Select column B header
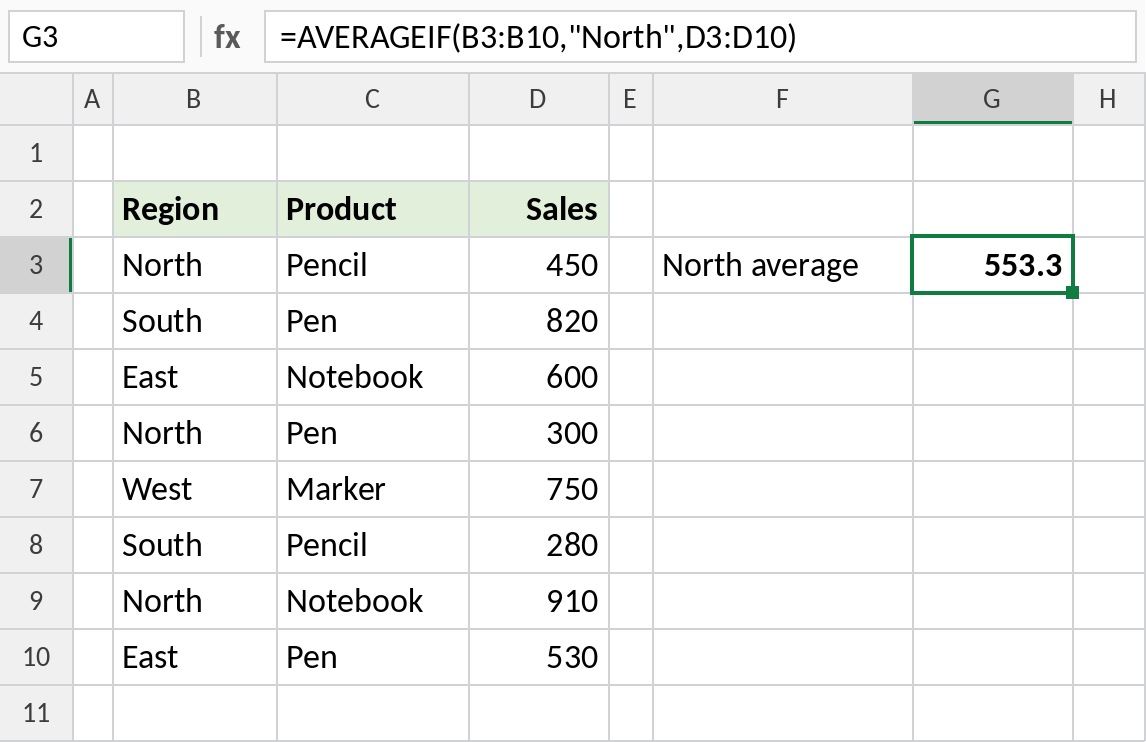Image resolution: width=1146 pixels, height=742 pixels. tap(194, 99)
